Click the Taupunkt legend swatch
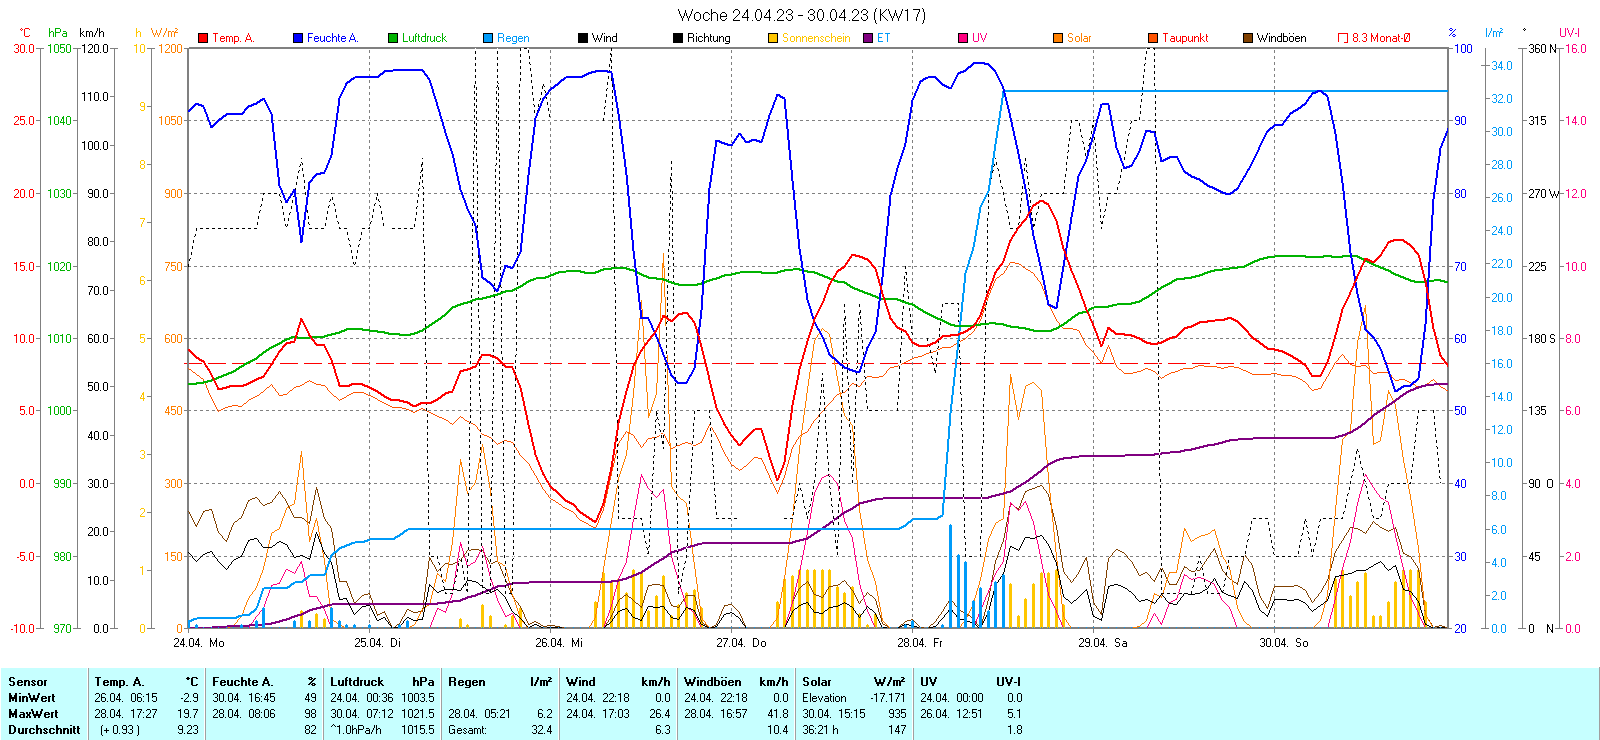 tap(1153, 38)
